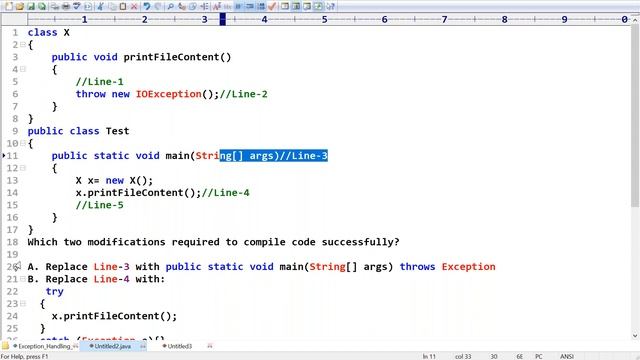Undo the last edit
The height and width of the screenshot is (360, 640).
click(x=147, y=7)
